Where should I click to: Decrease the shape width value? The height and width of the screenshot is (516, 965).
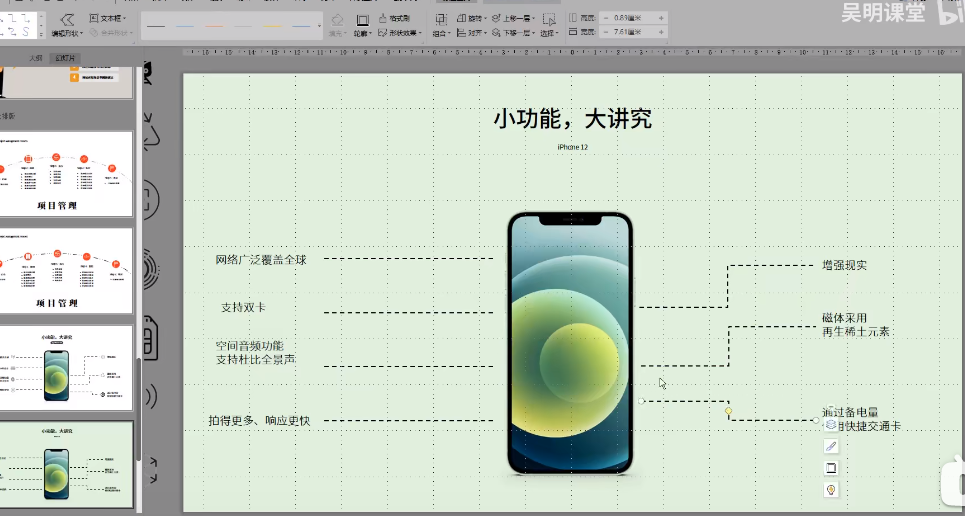[x=606, y=31]
